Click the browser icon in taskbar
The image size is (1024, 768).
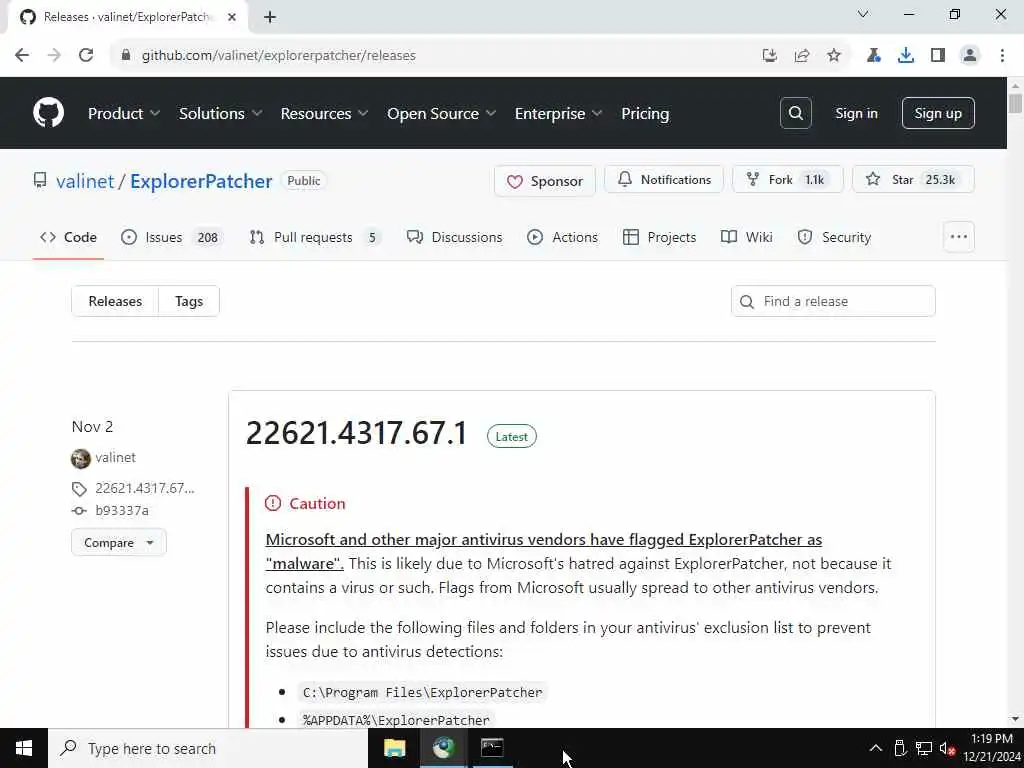[x=443, y=748]
